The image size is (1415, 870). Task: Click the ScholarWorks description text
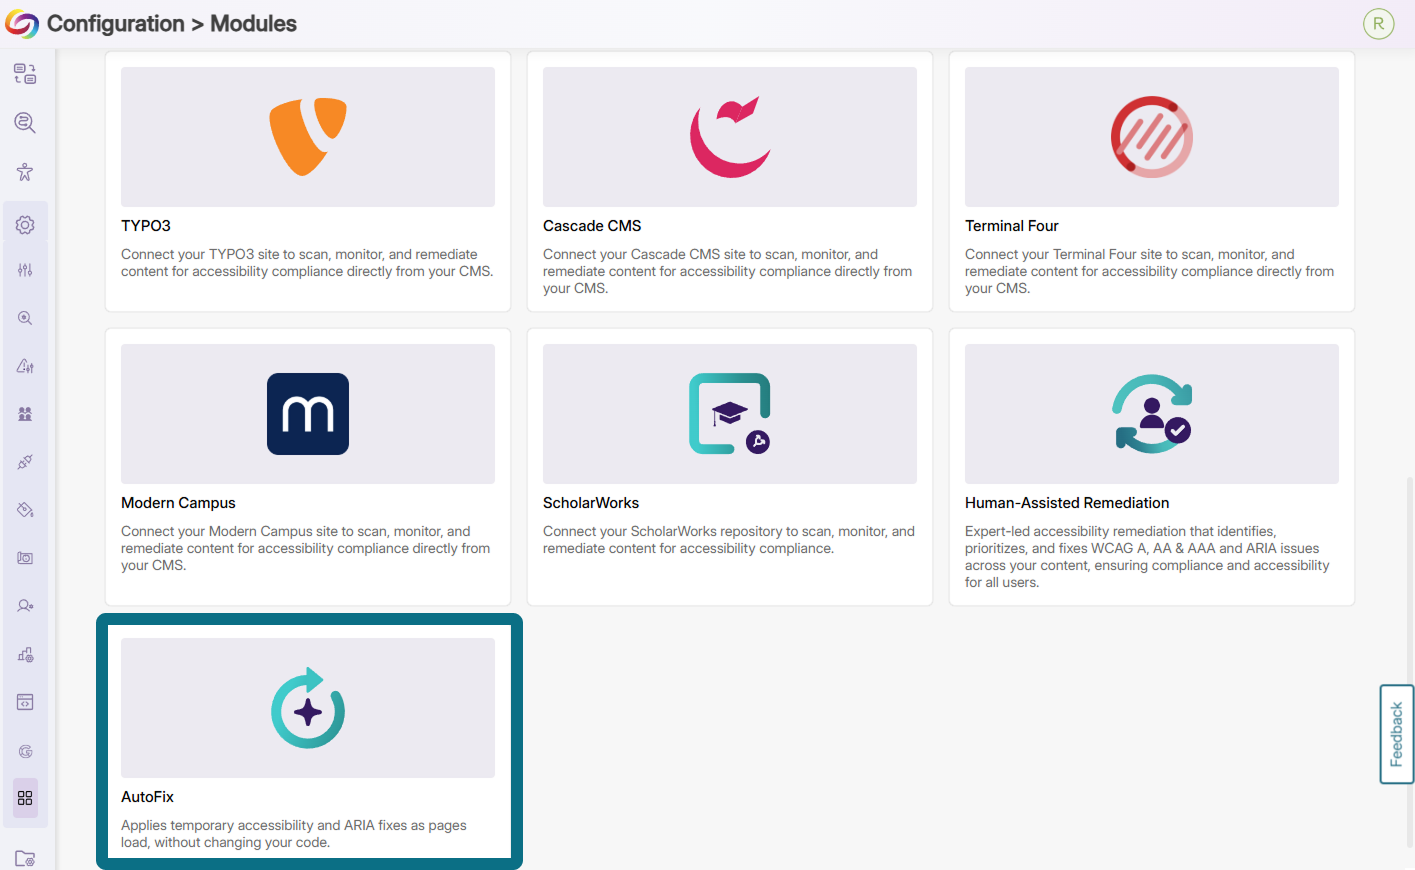729,540
